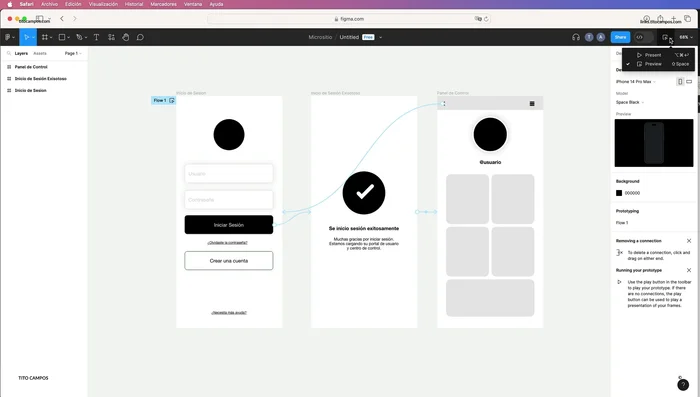
Task: Select the Panel de Control layer
Action: click(31, 67)
